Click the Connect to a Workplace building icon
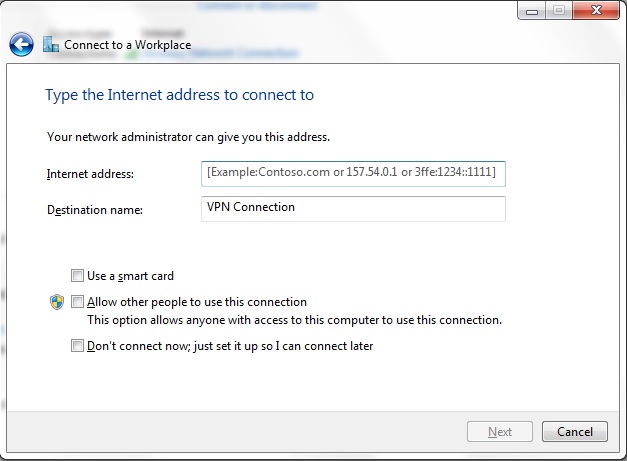Screen dimensions: 627x461 pyautogui.click(x=51, y=44)
